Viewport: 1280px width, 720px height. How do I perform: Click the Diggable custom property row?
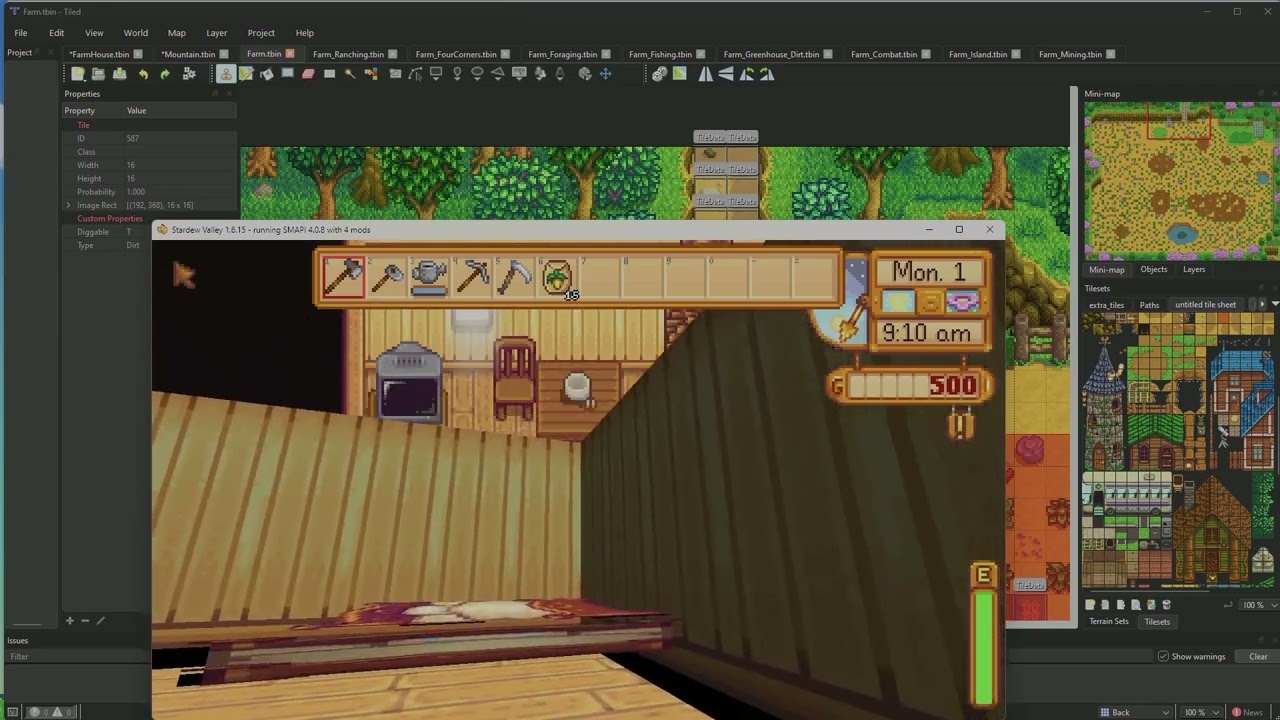[150, 232]
